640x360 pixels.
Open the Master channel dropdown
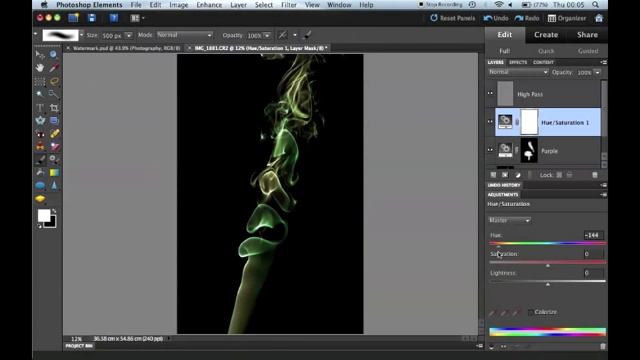pyautogui.click(x=509, y=220)
